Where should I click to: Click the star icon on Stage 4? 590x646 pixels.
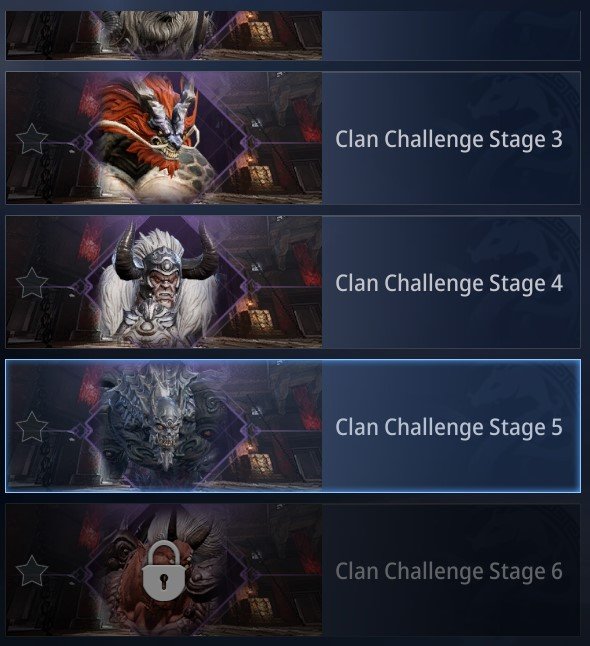click(32, 283)
